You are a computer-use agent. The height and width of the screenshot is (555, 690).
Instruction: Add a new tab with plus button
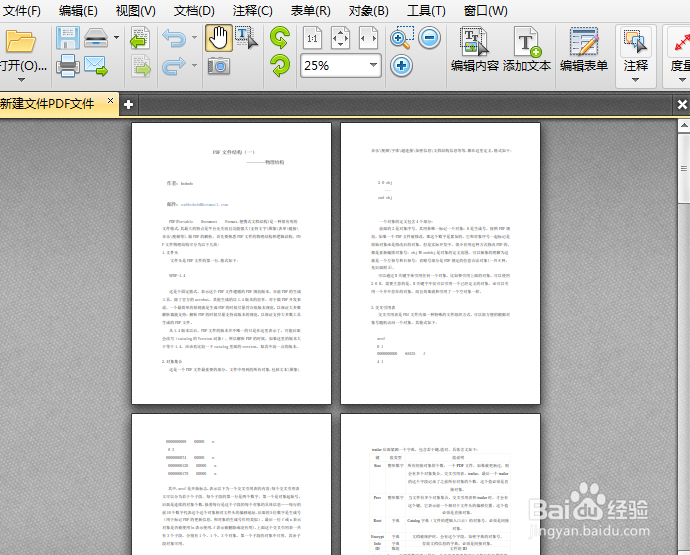pyautogui.click(x=128, y=105)
